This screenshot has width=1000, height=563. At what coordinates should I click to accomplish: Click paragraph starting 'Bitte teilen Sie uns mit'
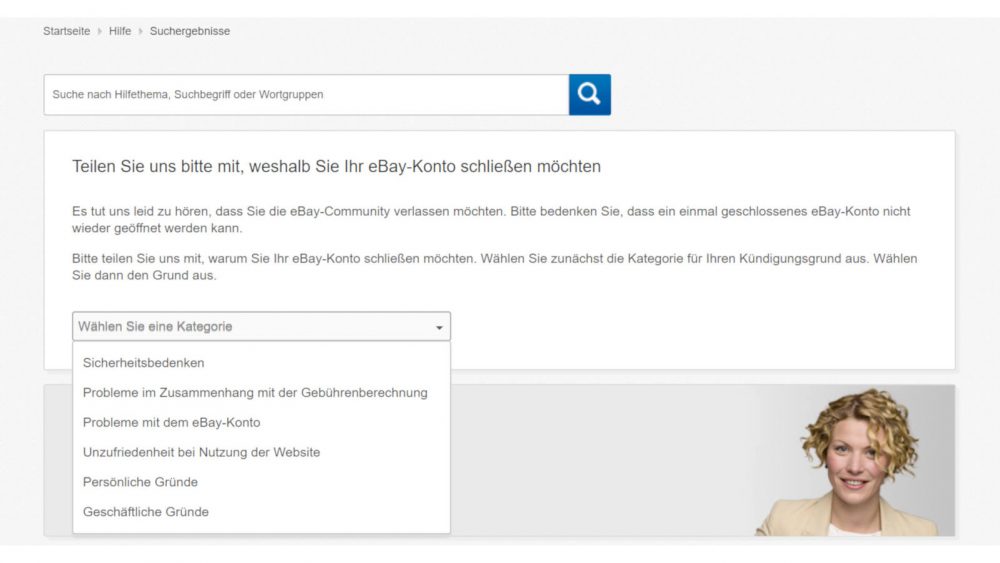click(x=494, y=267)
